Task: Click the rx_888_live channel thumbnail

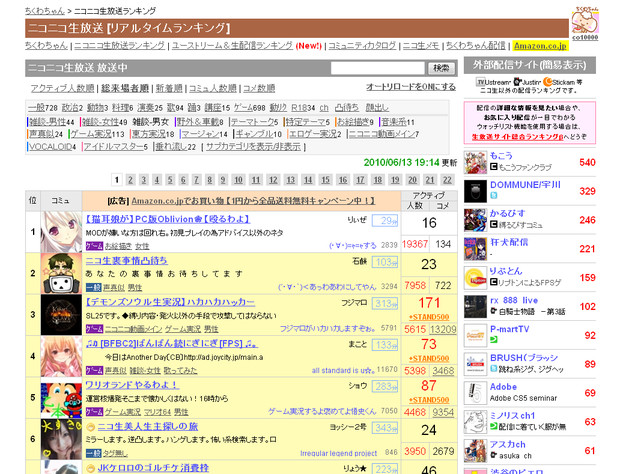Action: 475,307
